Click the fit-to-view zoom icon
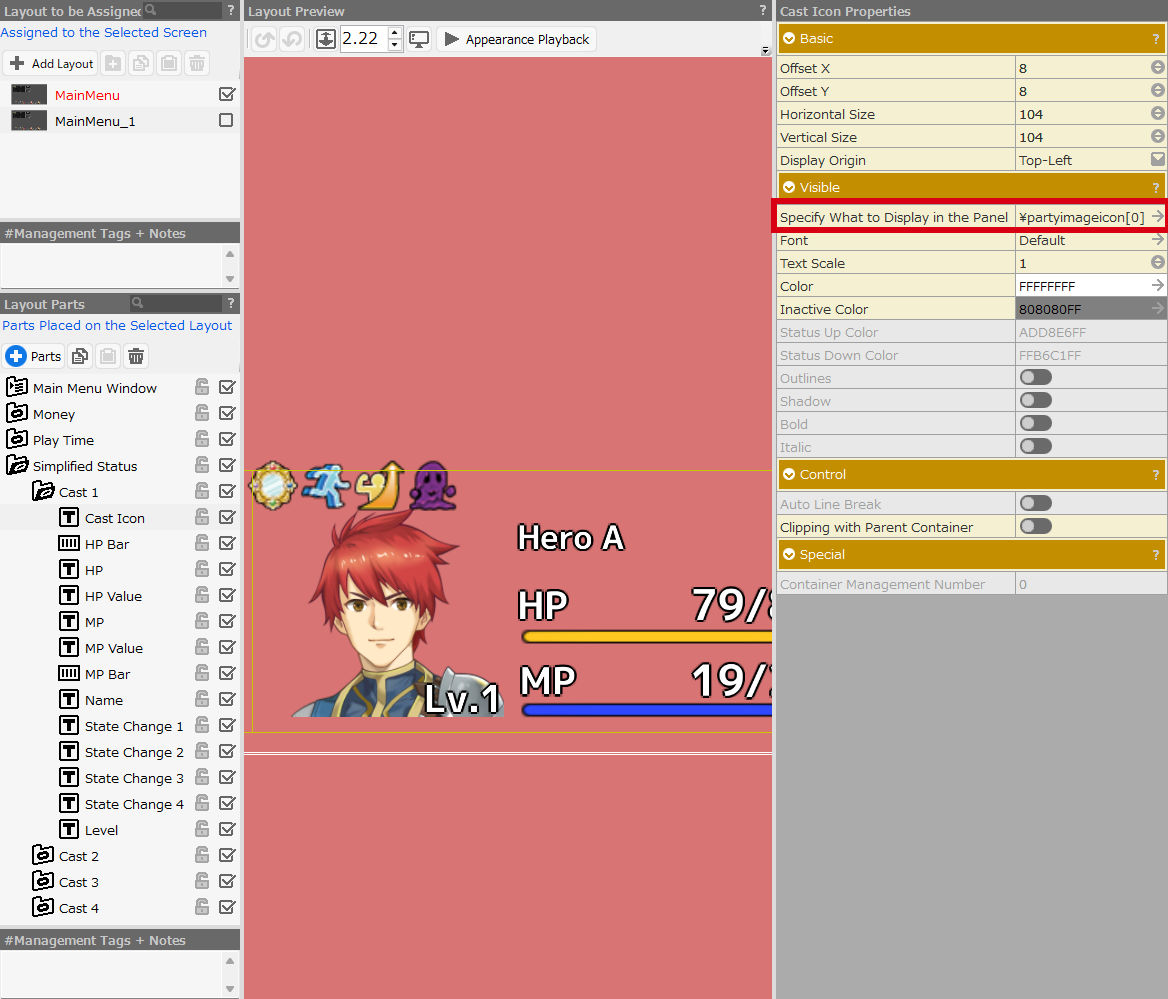The width and height of the screenshot is (1168, 999). [x=326, y=39]
